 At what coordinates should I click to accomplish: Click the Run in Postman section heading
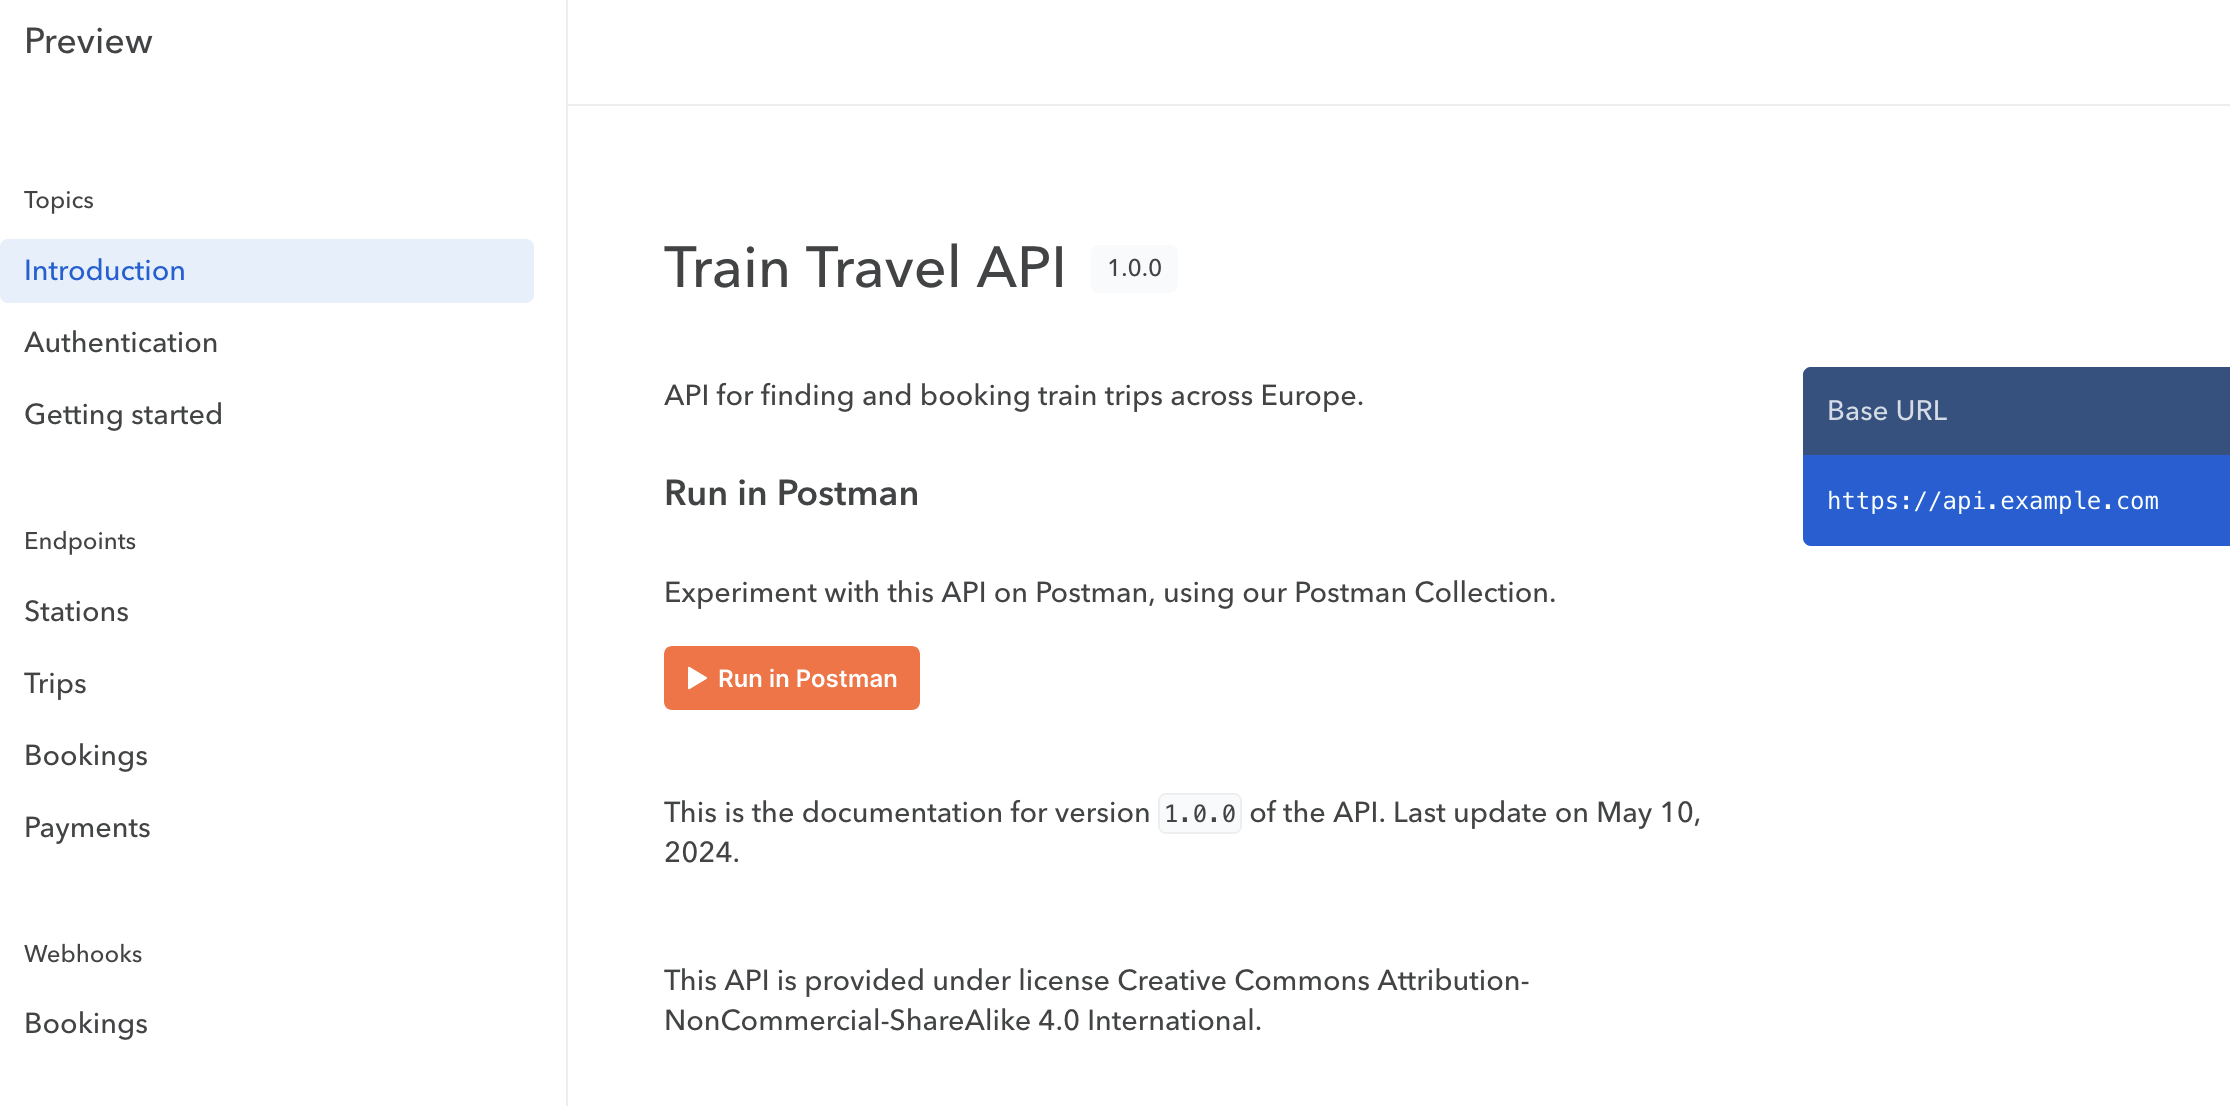(790, 492)
